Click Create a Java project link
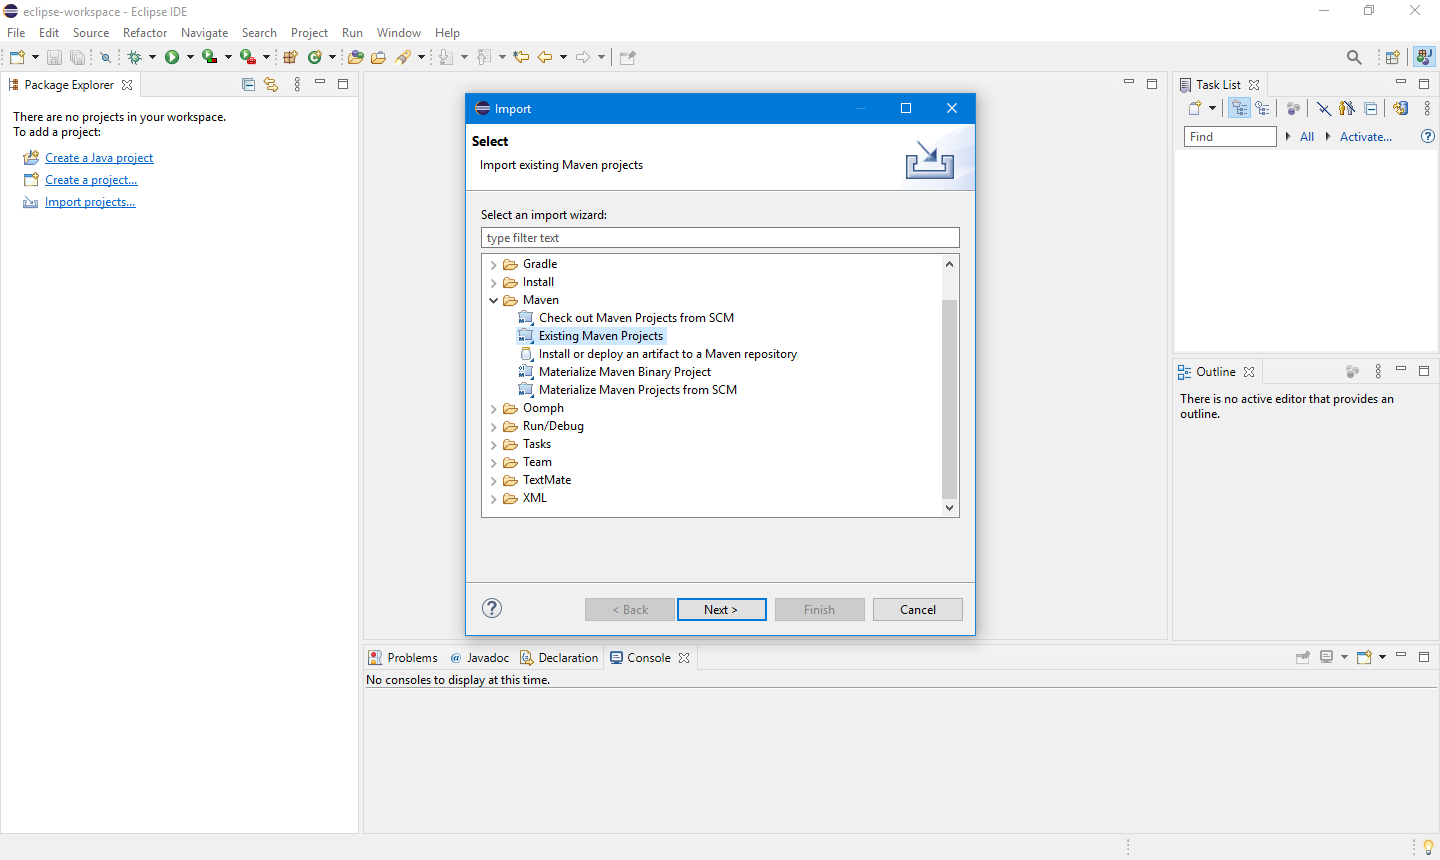The height and width of the screenshot is (860, 1440). 99,158
